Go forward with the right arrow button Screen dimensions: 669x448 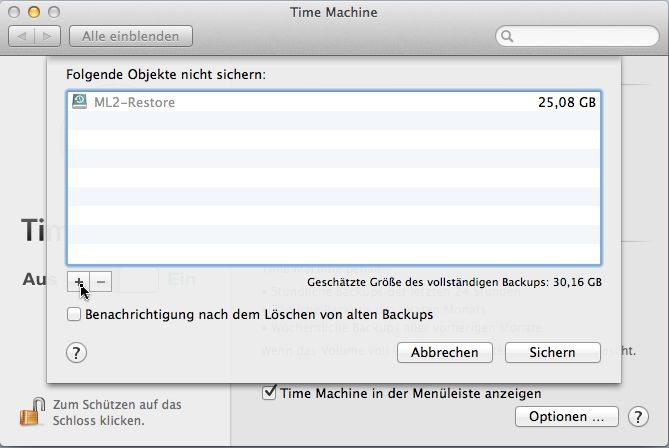point(47,36)
